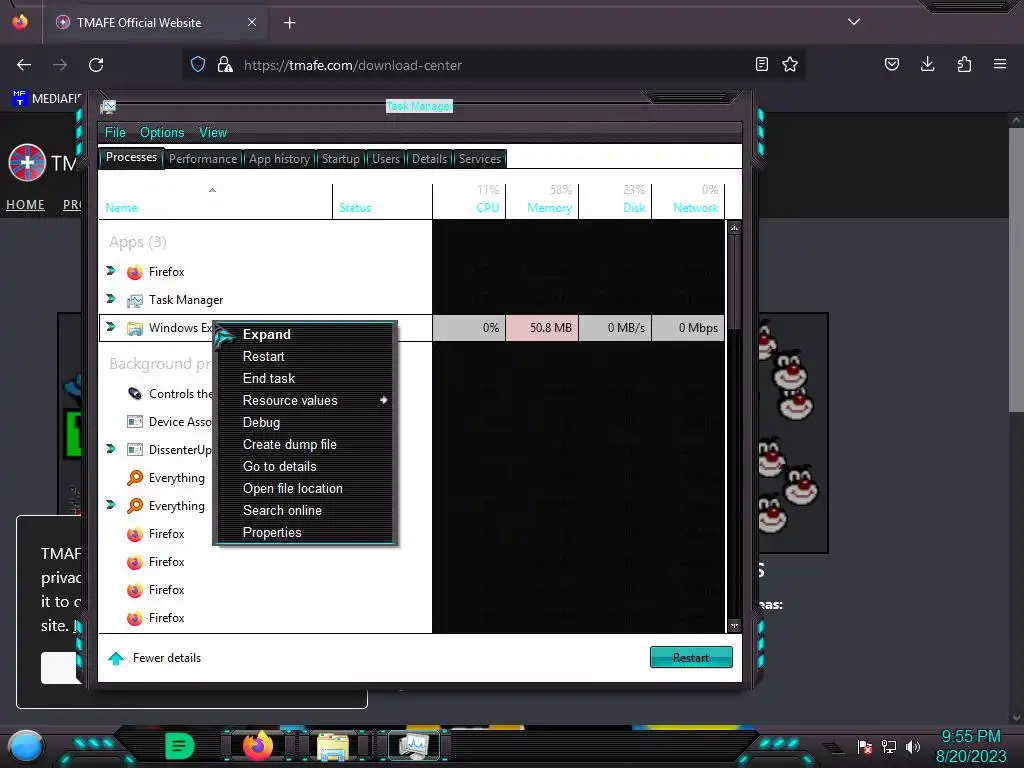Viewport: 1024px width, 768px height.
Task: Click the Task Manager process icon
Action: pos(135,300)
